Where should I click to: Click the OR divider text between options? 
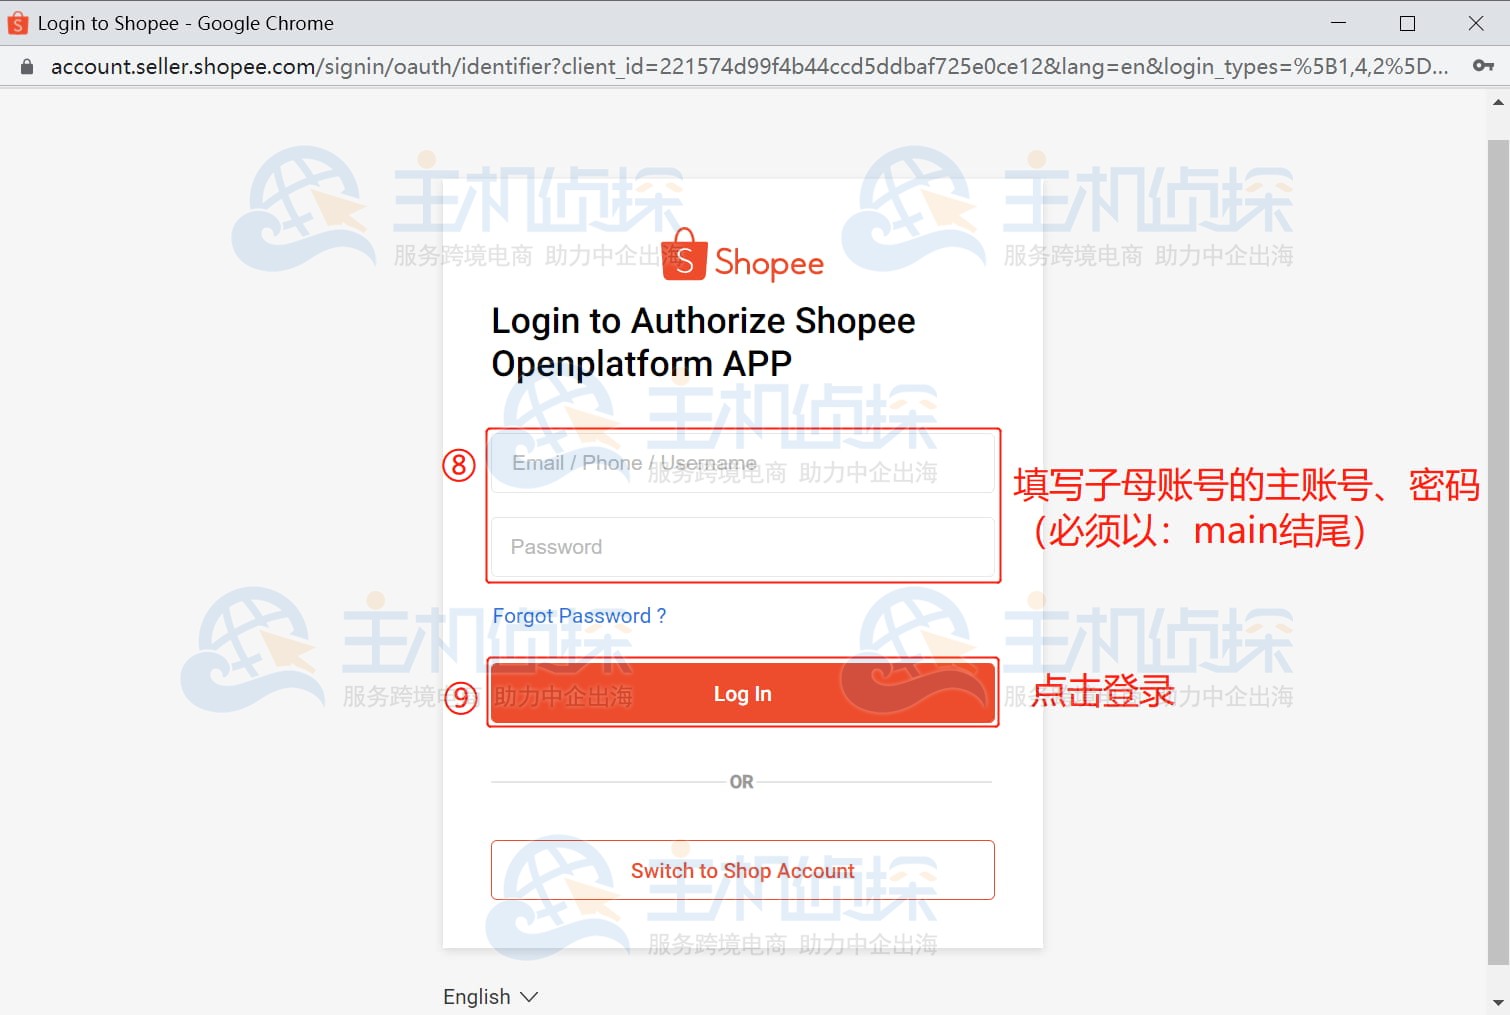tap(741, 782)
